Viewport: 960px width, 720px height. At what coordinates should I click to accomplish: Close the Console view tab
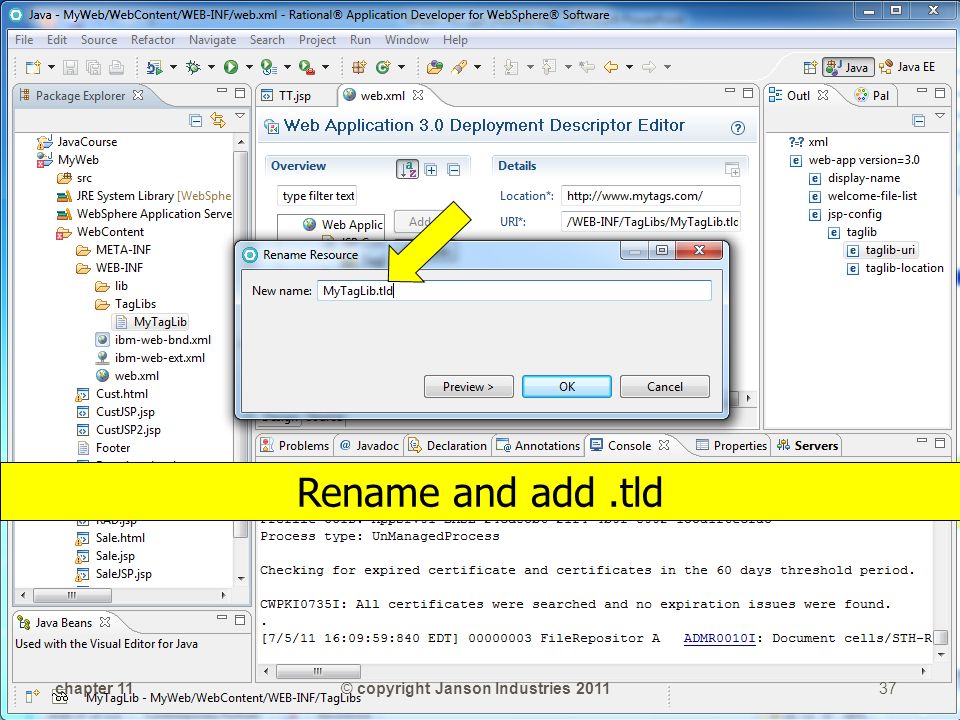pyautogui.click(x=664, y=445)
